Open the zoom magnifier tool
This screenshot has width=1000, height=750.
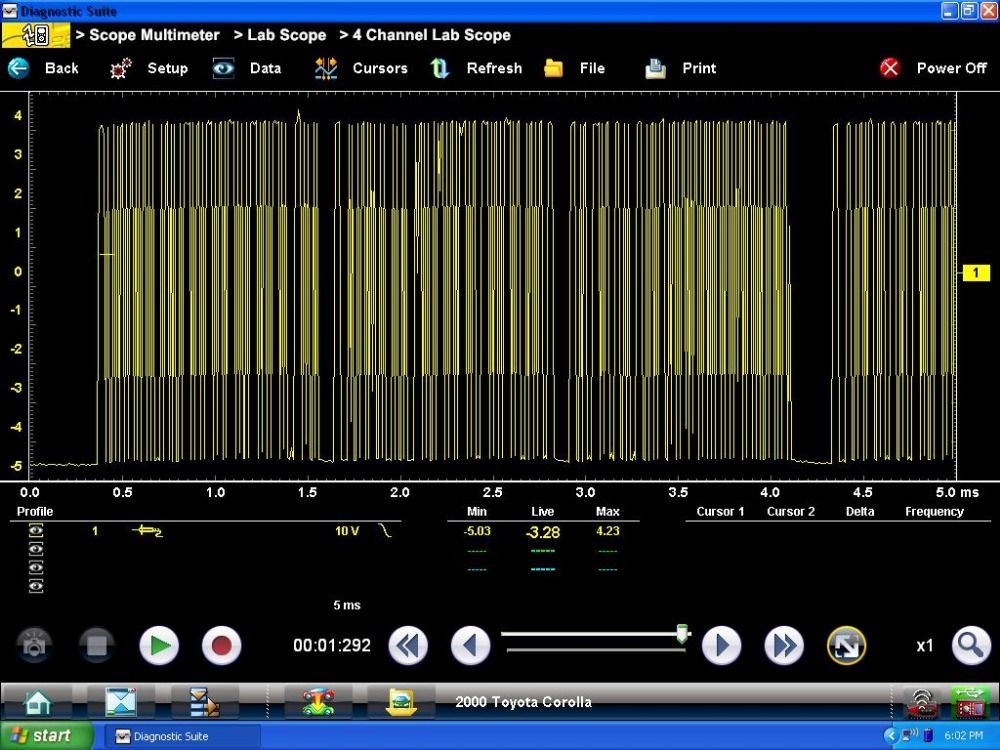(x=970, y=646)
